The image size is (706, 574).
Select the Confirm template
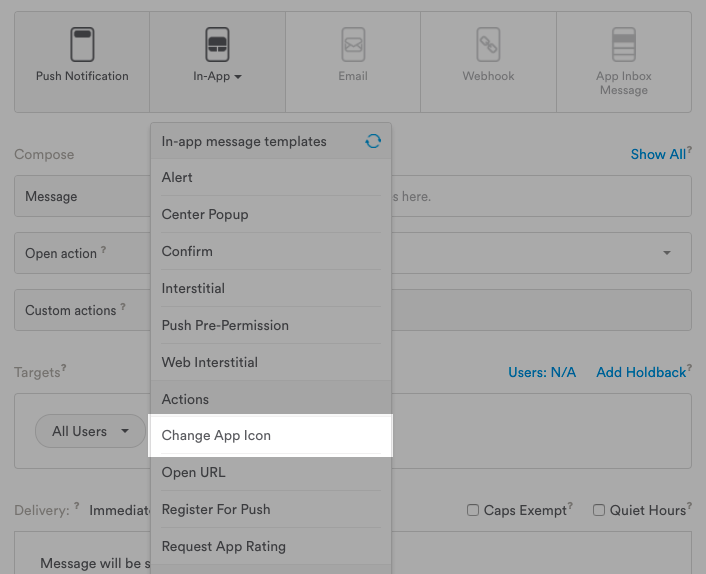point(271,251)
